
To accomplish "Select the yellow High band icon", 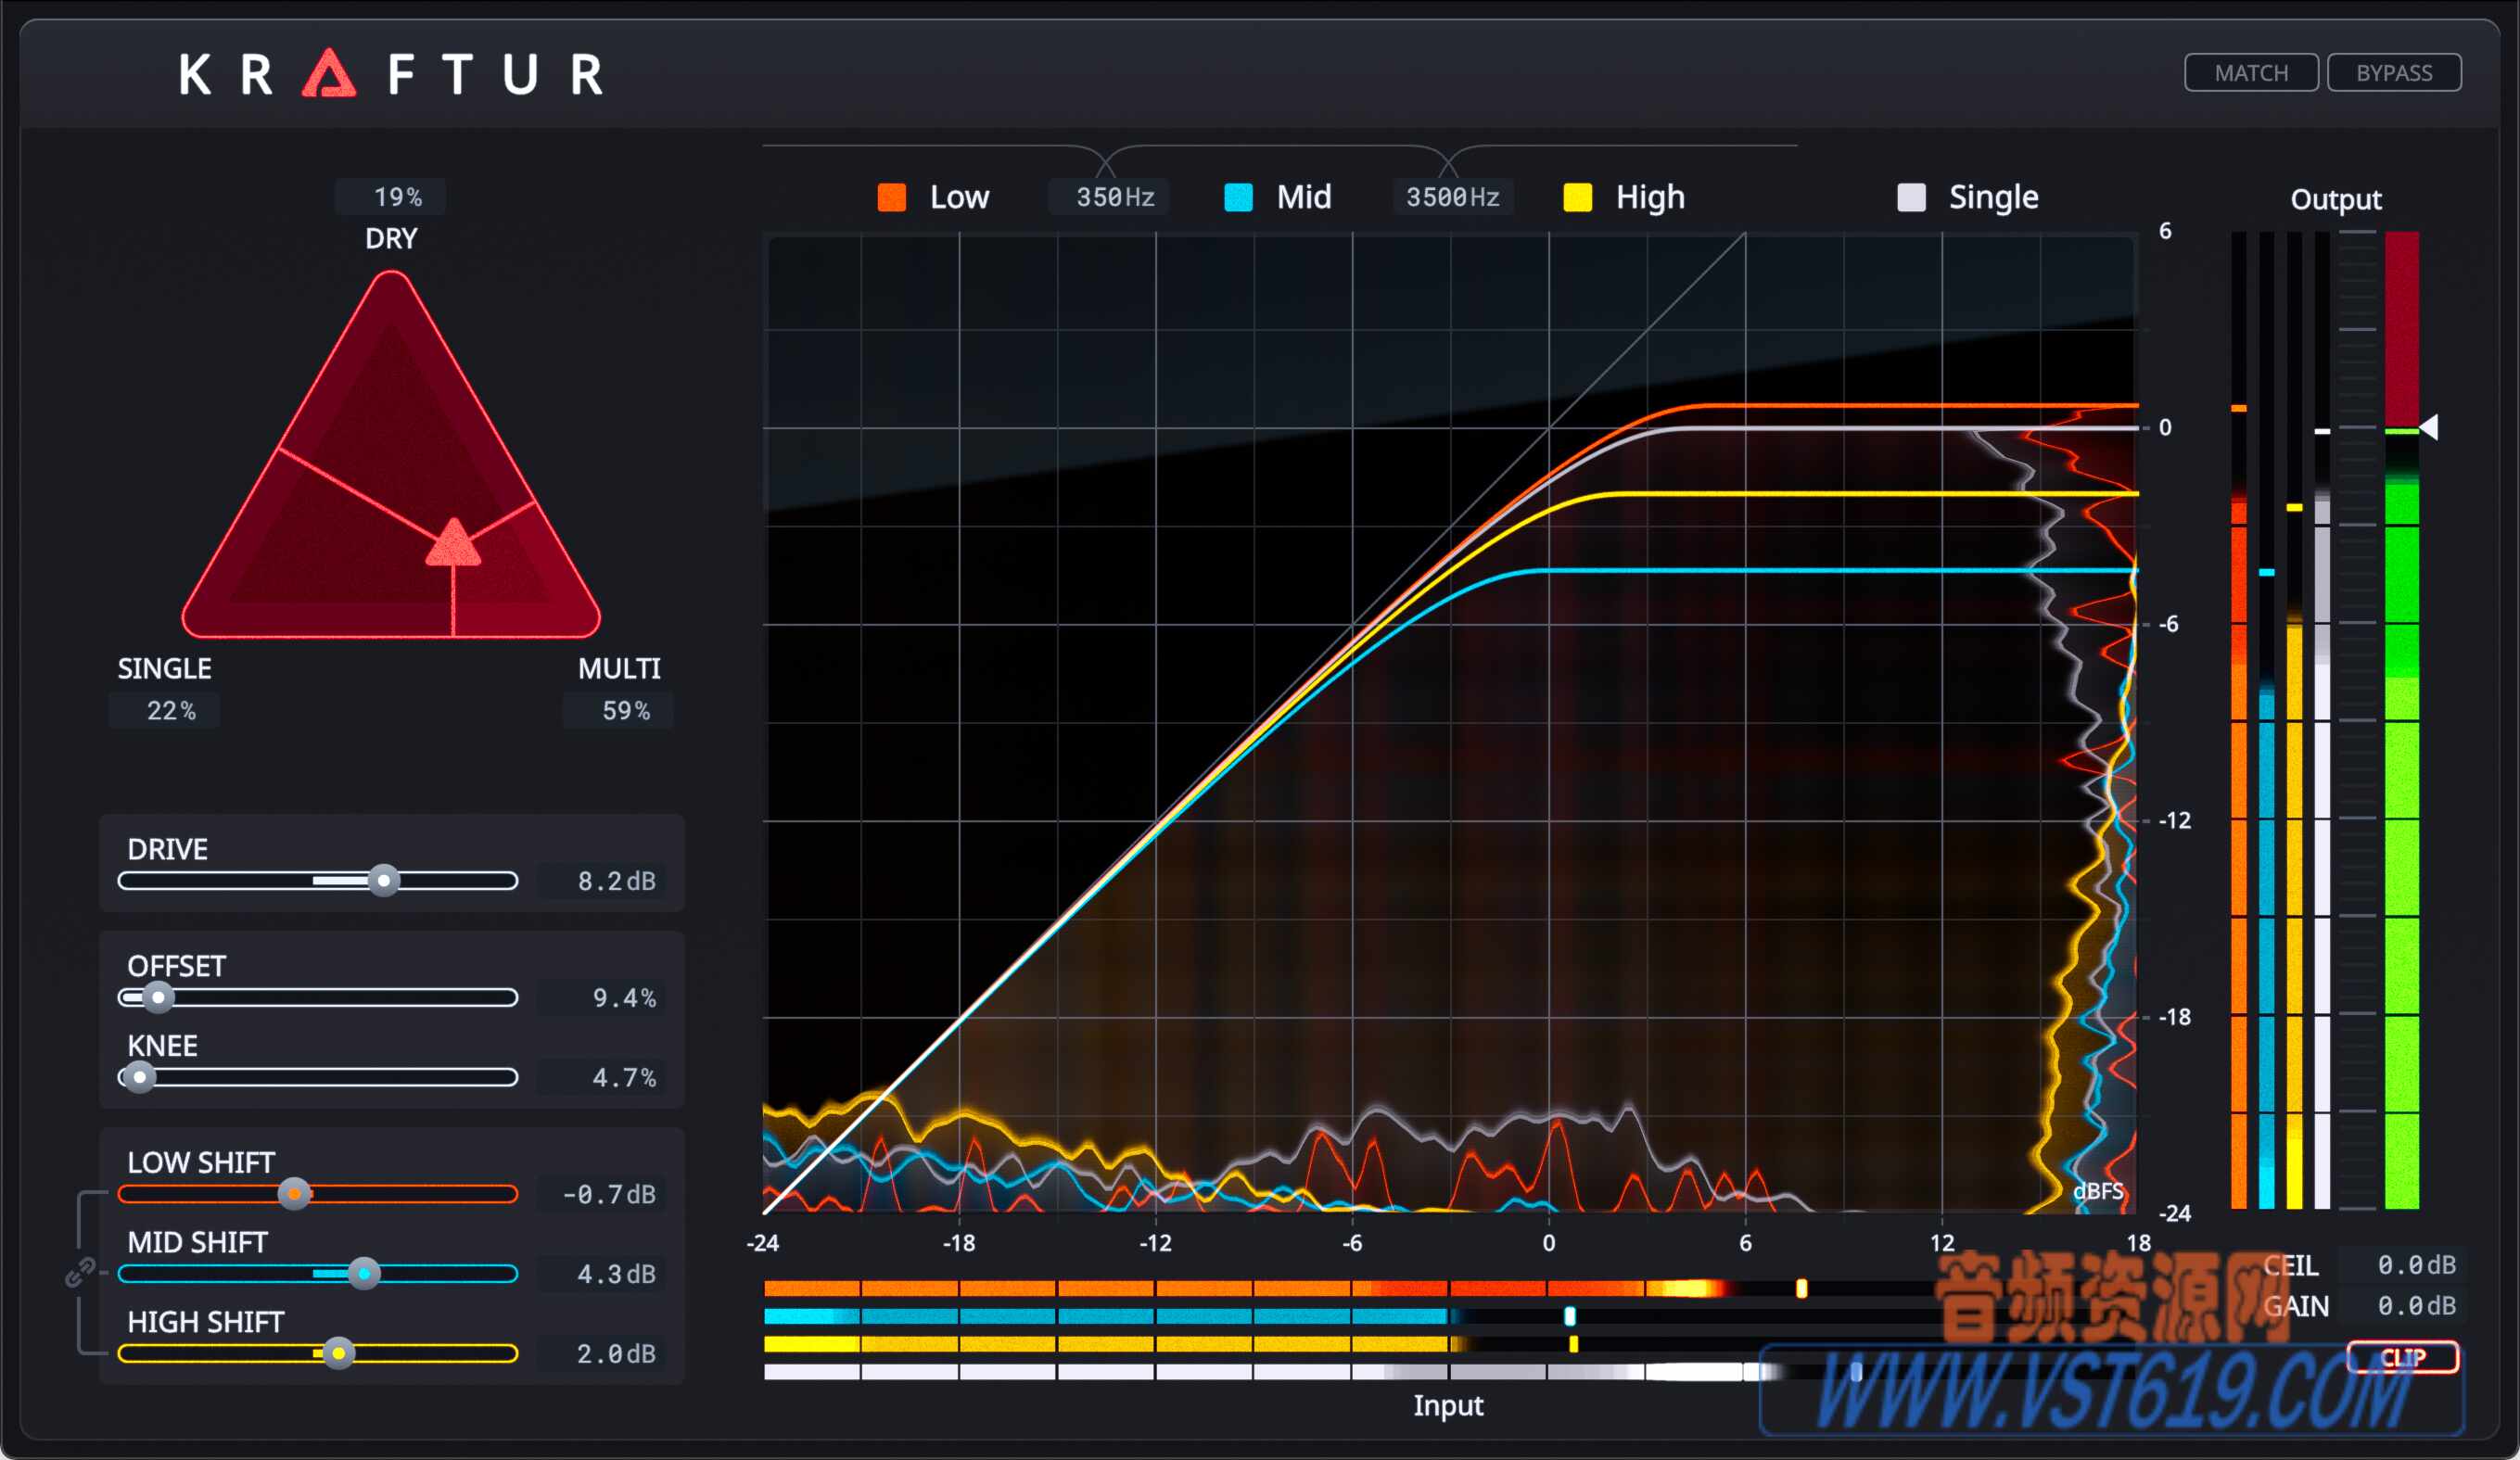I will click(x=1578, y=197).
